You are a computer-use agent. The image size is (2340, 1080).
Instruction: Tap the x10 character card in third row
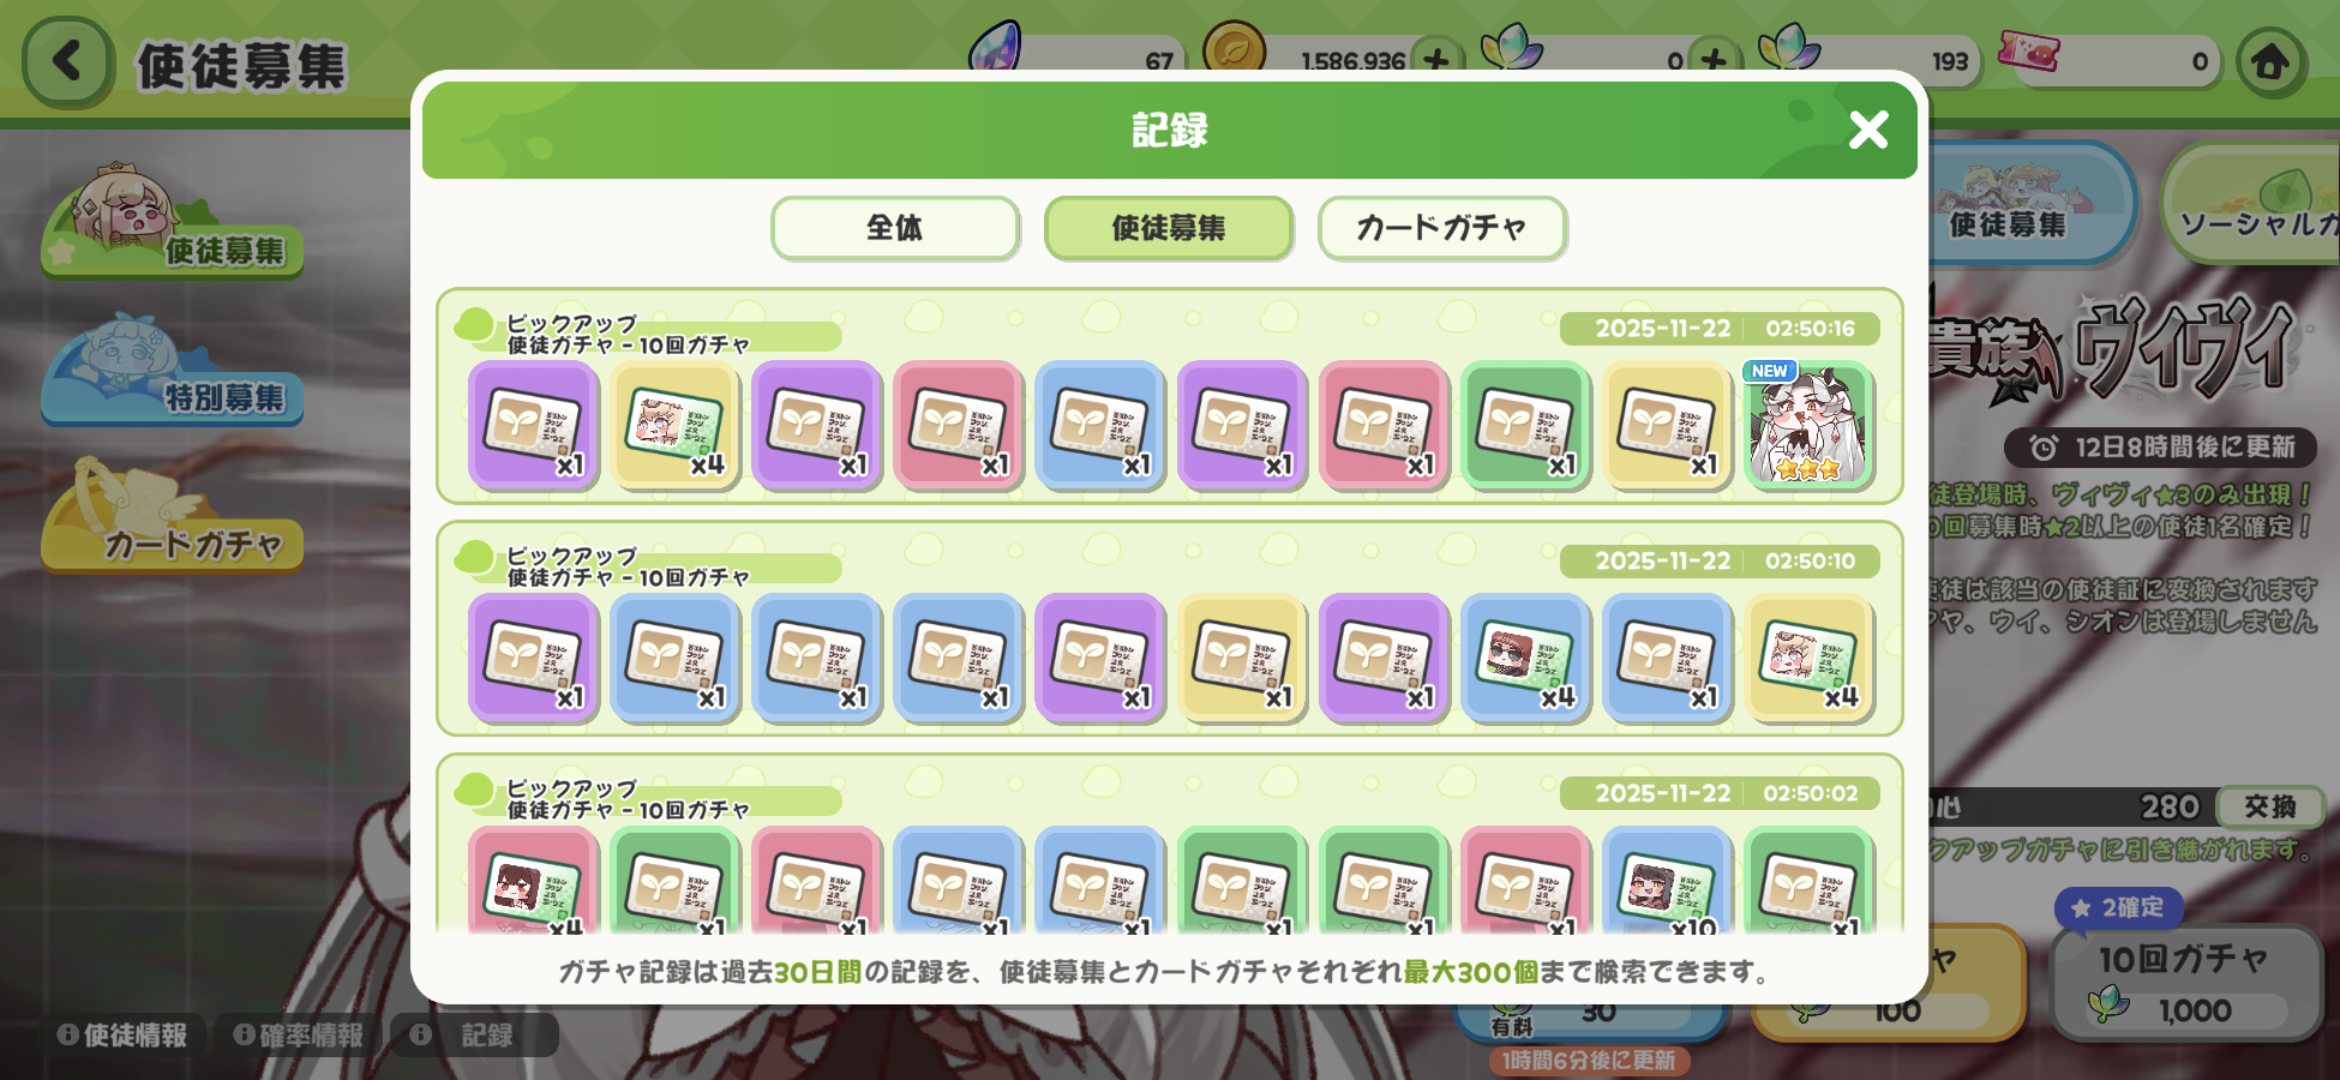click(x=1666, y=882)
